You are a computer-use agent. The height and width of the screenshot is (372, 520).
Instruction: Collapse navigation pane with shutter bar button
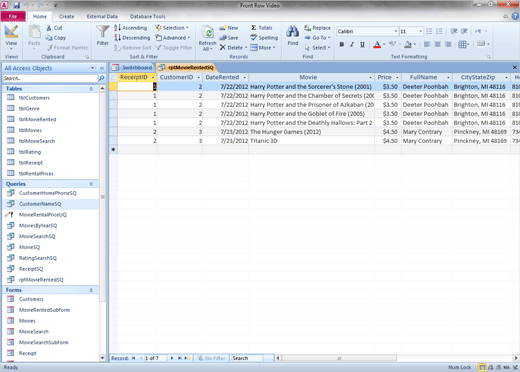[102, 68]
